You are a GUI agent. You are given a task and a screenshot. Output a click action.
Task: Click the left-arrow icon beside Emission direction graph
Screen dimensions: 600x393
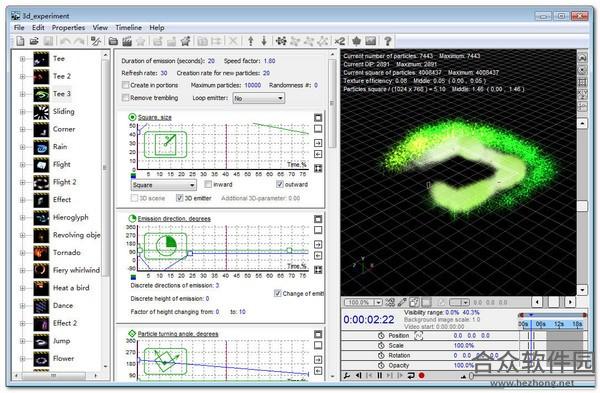[x=318, y=255]
